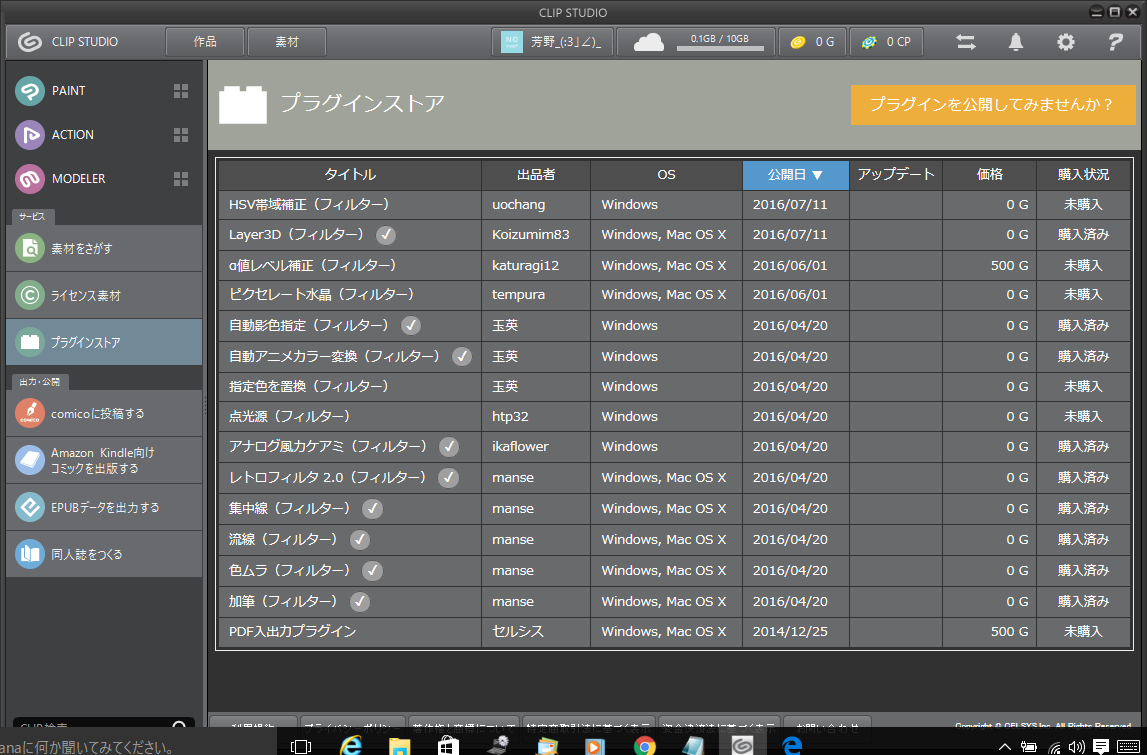1147x755 pixels.
Task: Select プラグインストア in the sidebar
Action: [104, 342]
